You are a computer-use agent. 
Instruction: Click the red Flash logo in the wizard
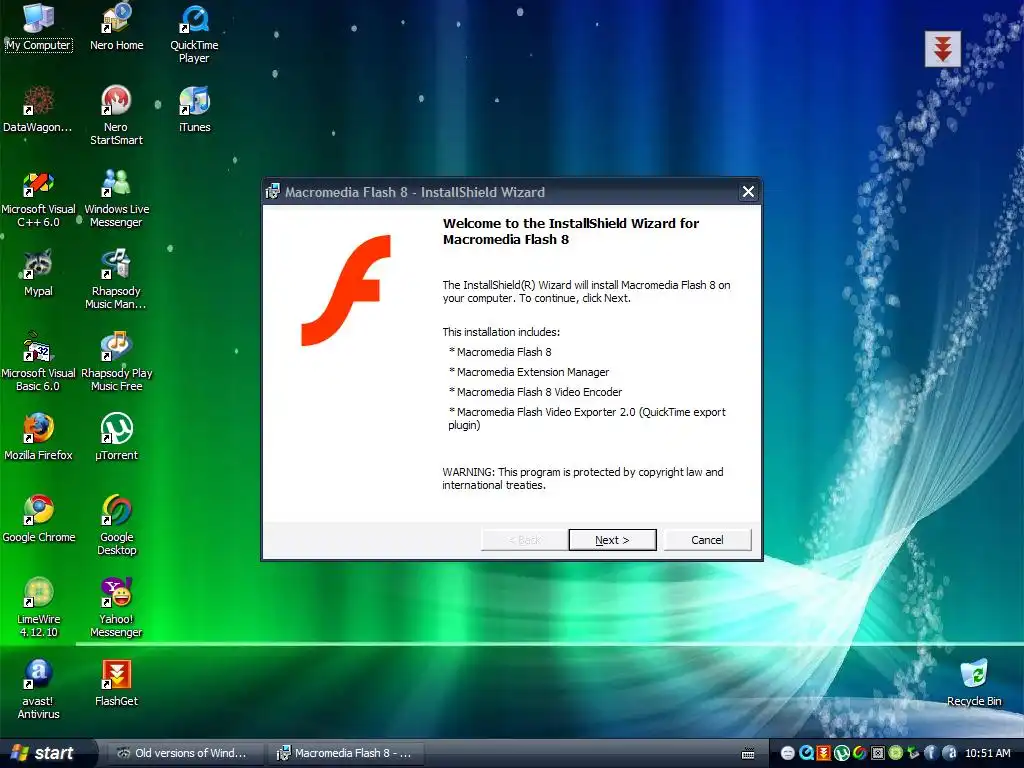[x=345, y=290]
